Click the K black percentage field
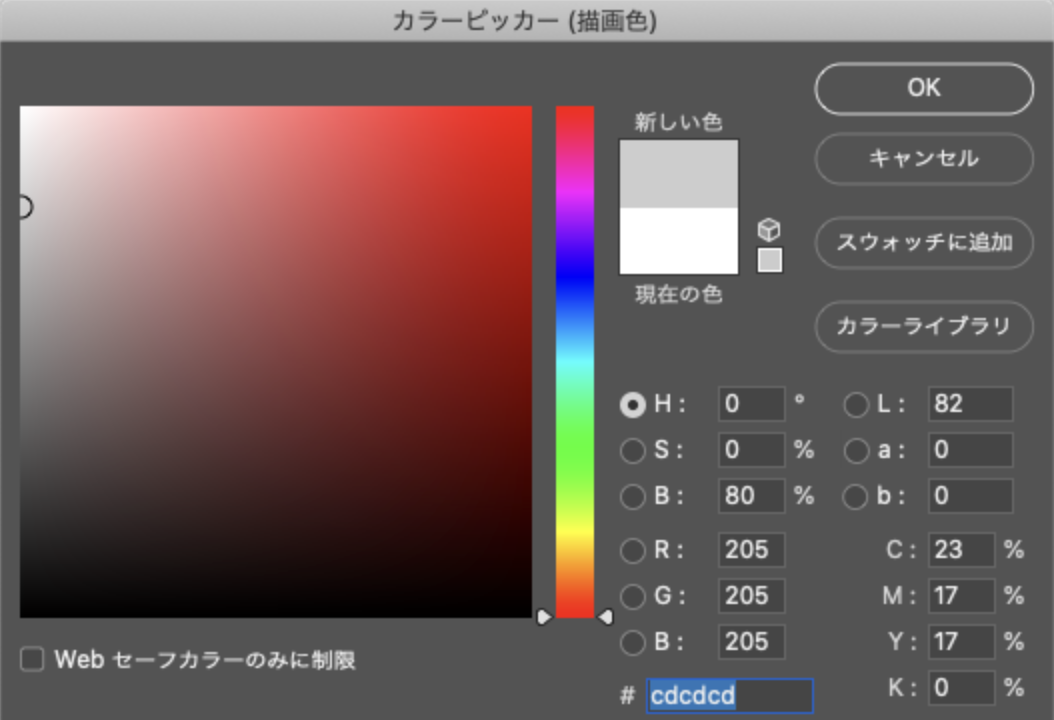This screenshot has height=720, width=1054. coord(961,688)
